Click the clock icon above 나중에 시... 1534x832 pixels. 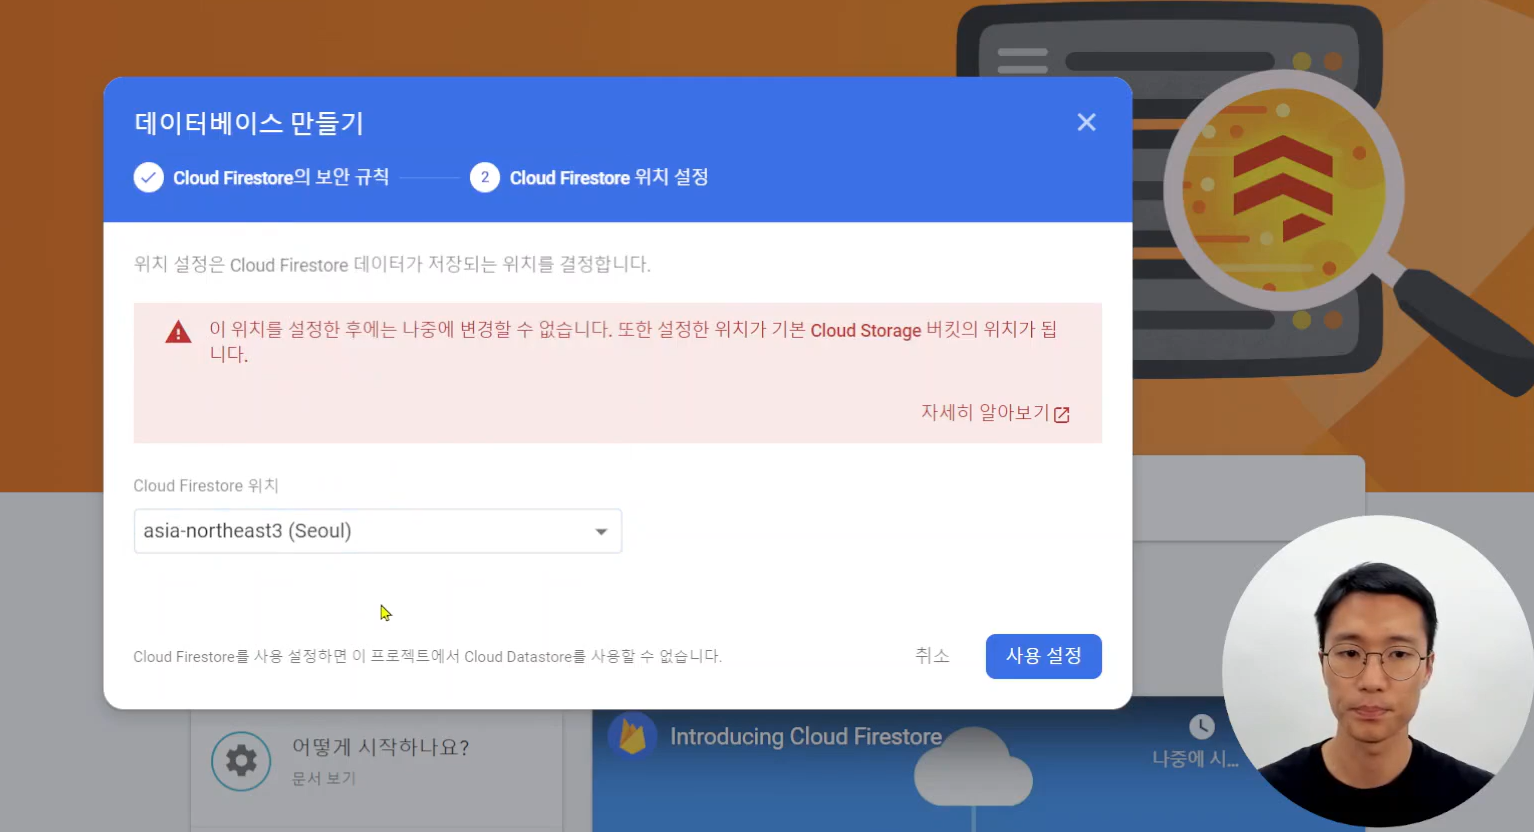1202,727
